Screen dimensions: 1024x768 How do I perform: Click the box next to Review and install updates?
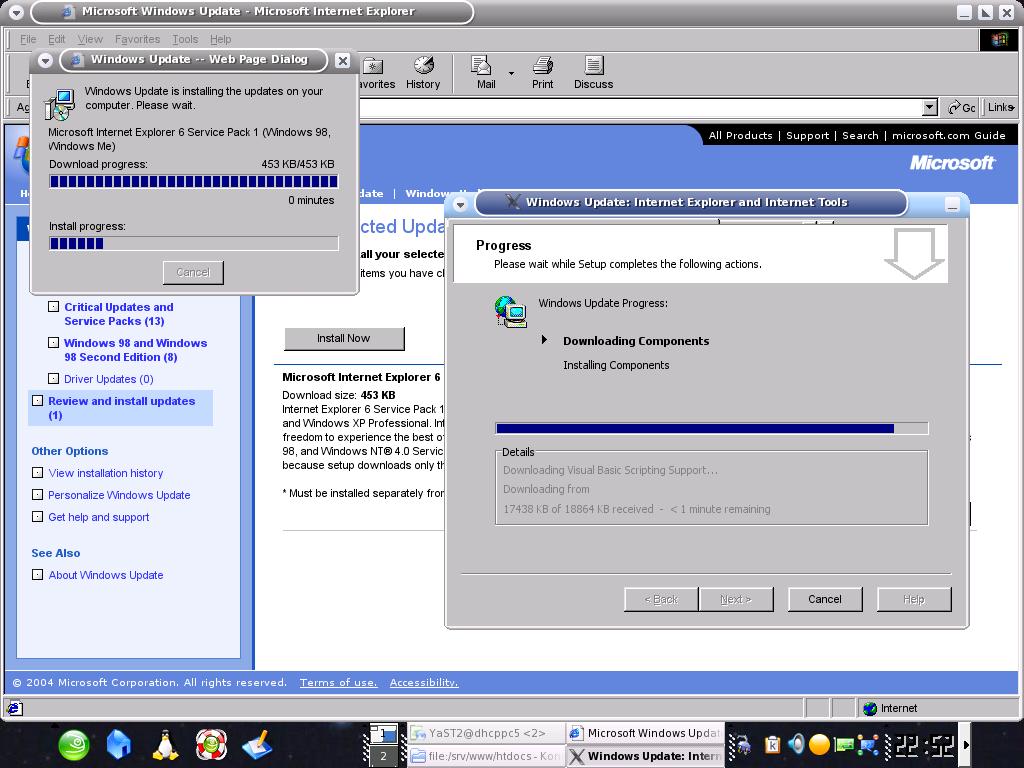[38, 400]
